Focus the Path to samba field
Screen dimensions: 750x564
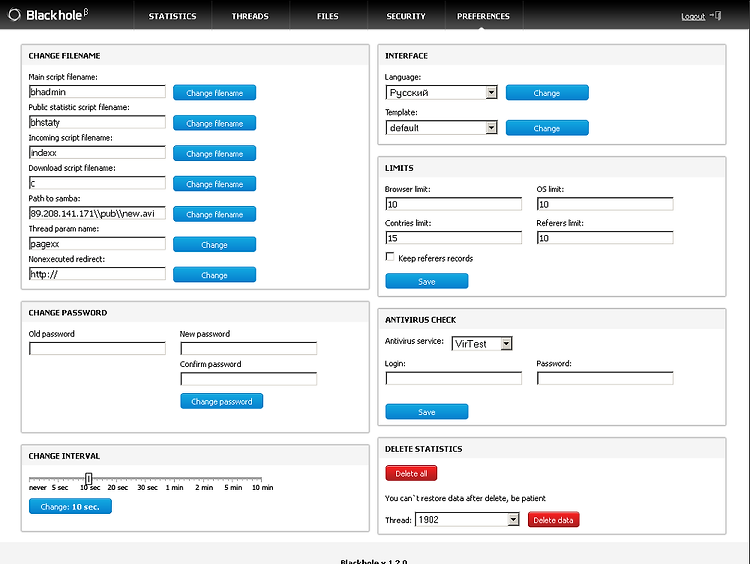(x=97, y=213)
